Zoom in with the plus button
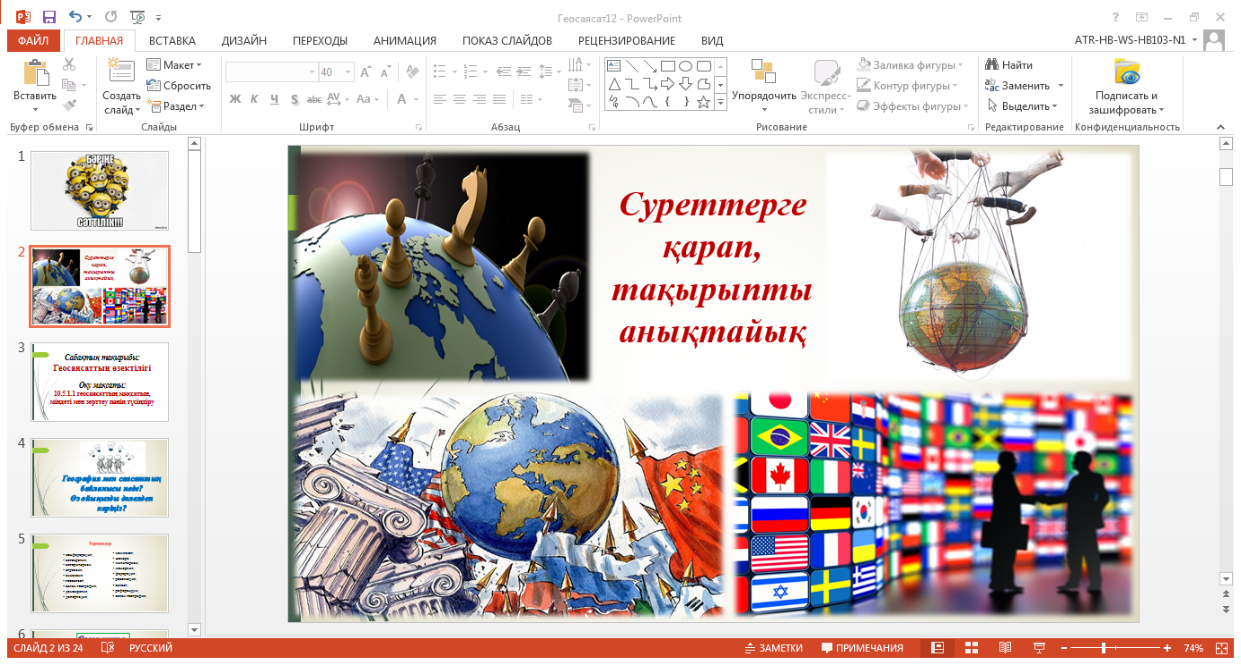 click(1167, 648)
